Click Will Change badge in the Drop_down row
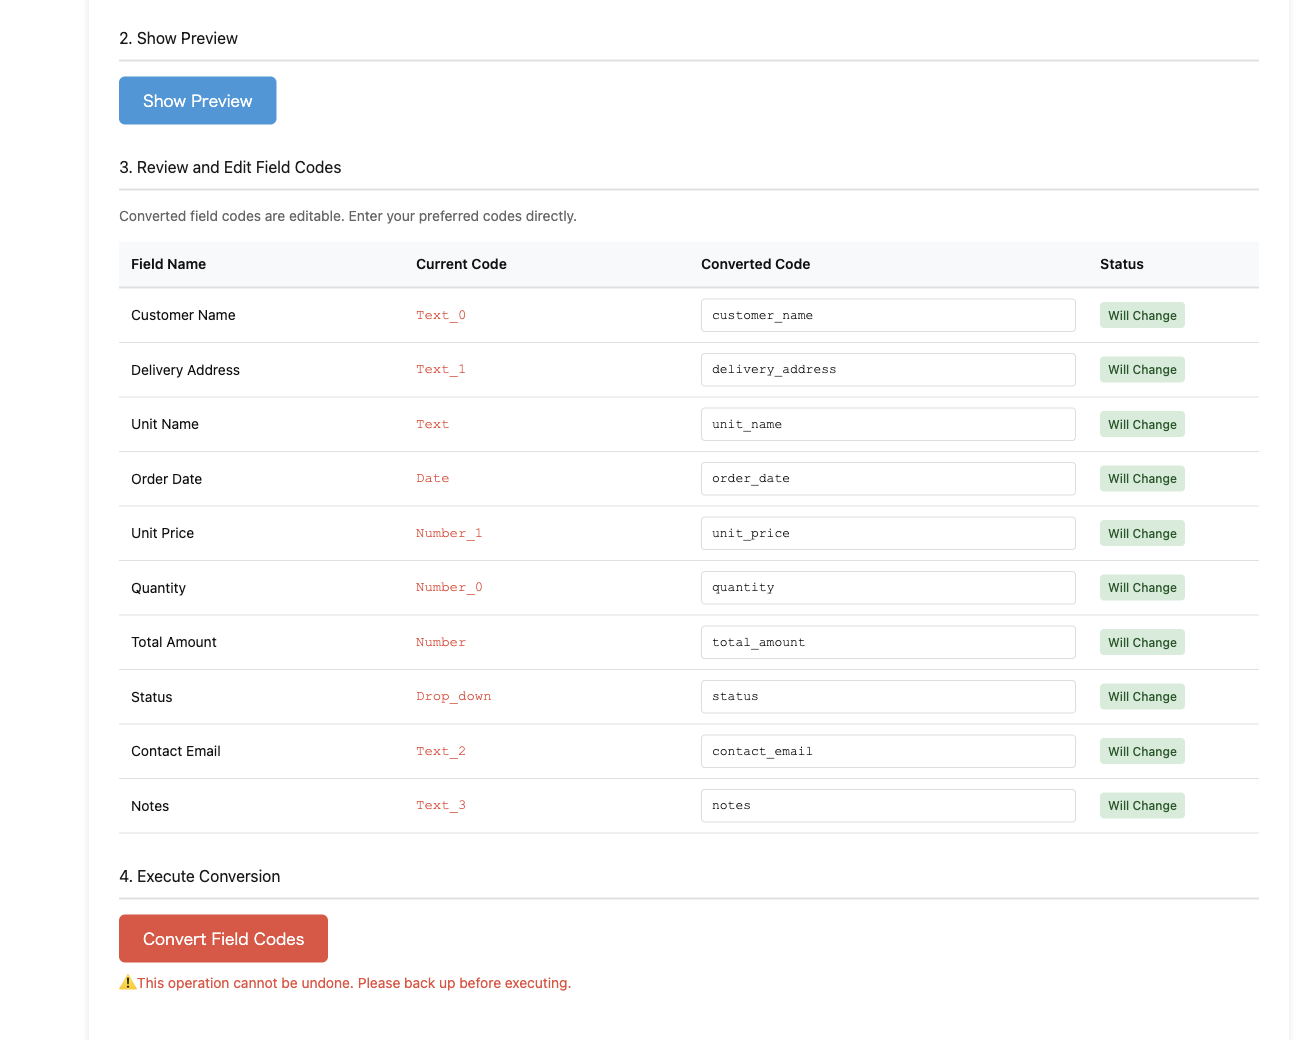 click(1142, 697)
